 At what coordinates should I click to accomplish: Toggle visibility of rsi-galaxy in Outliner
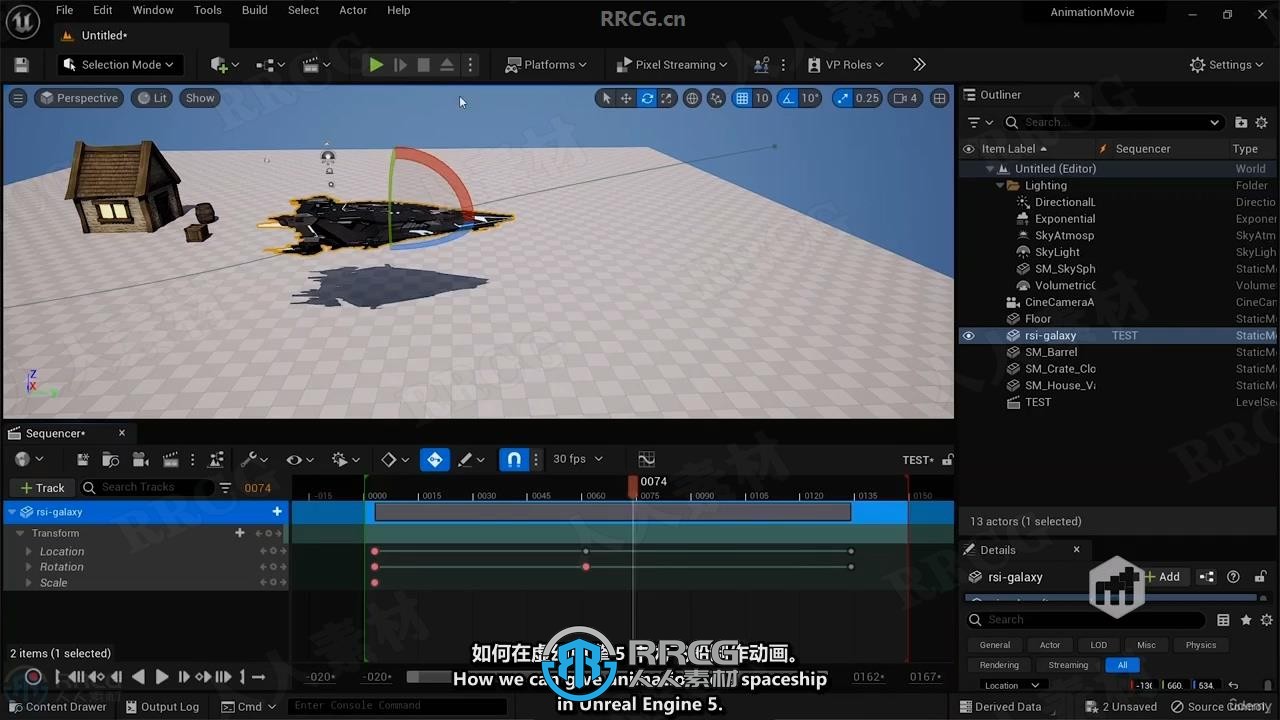coord(968,336)
